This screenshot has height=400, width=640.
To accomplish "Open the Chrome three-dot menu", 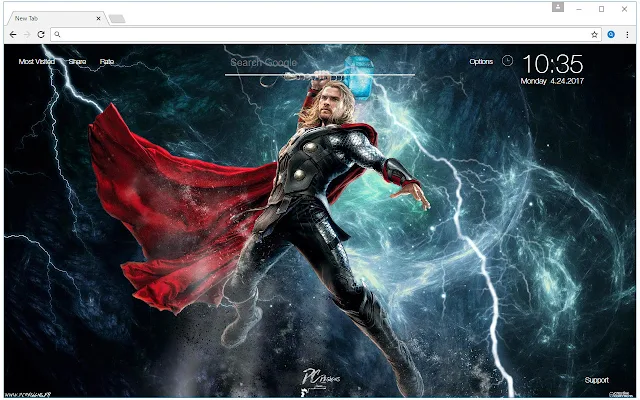I will coord(627,35).
